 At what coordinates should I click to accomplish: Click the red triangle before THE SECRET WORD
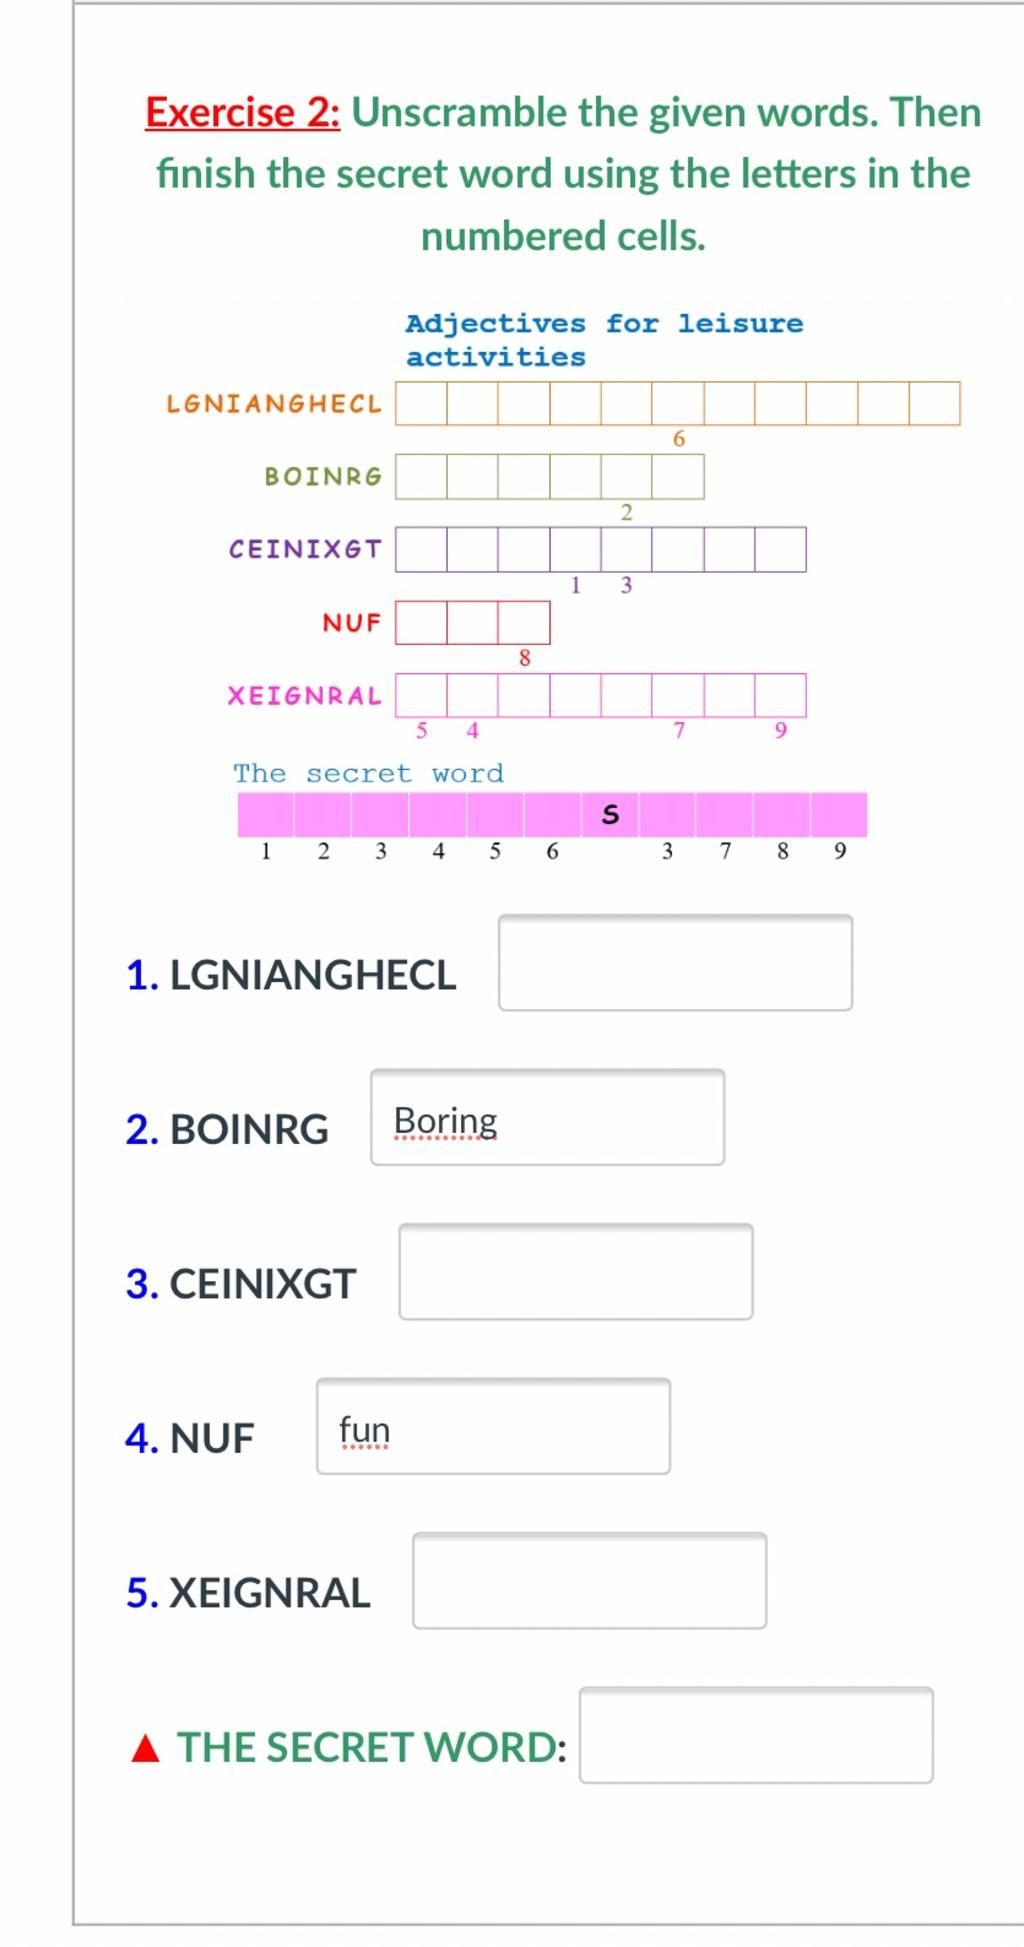(x=146, y=1748)
